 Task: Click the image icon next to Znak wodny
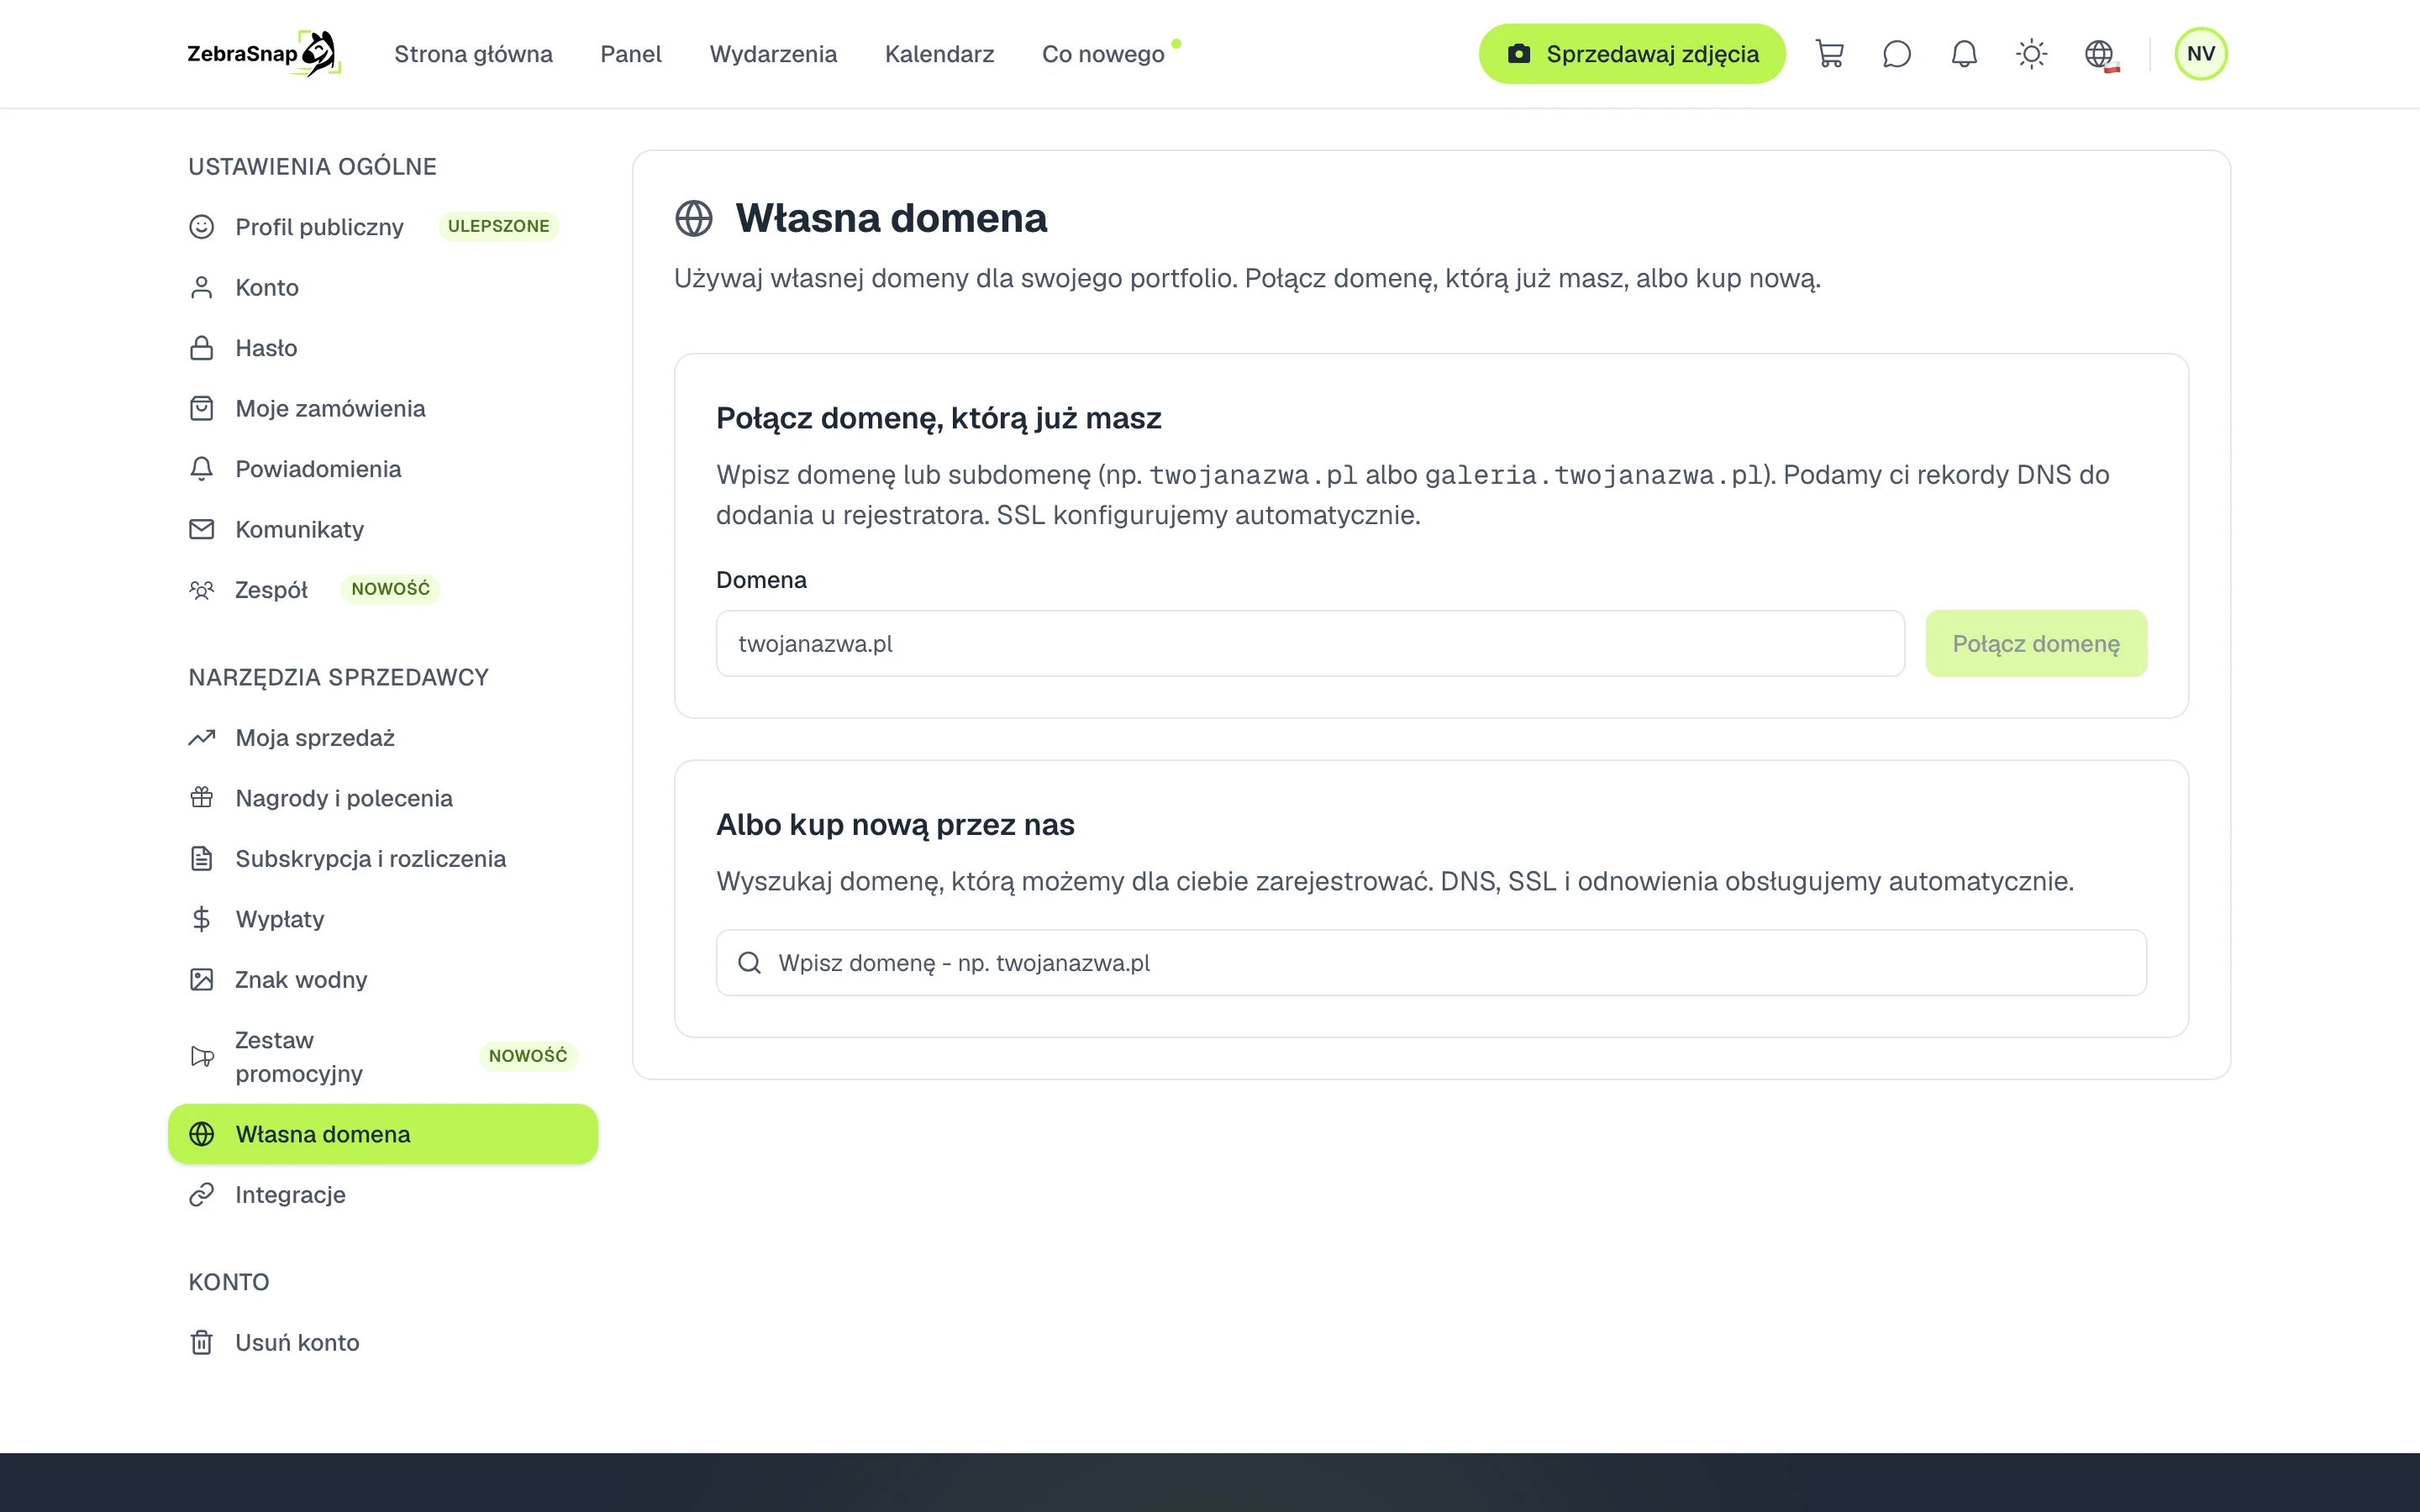(202, 980)
